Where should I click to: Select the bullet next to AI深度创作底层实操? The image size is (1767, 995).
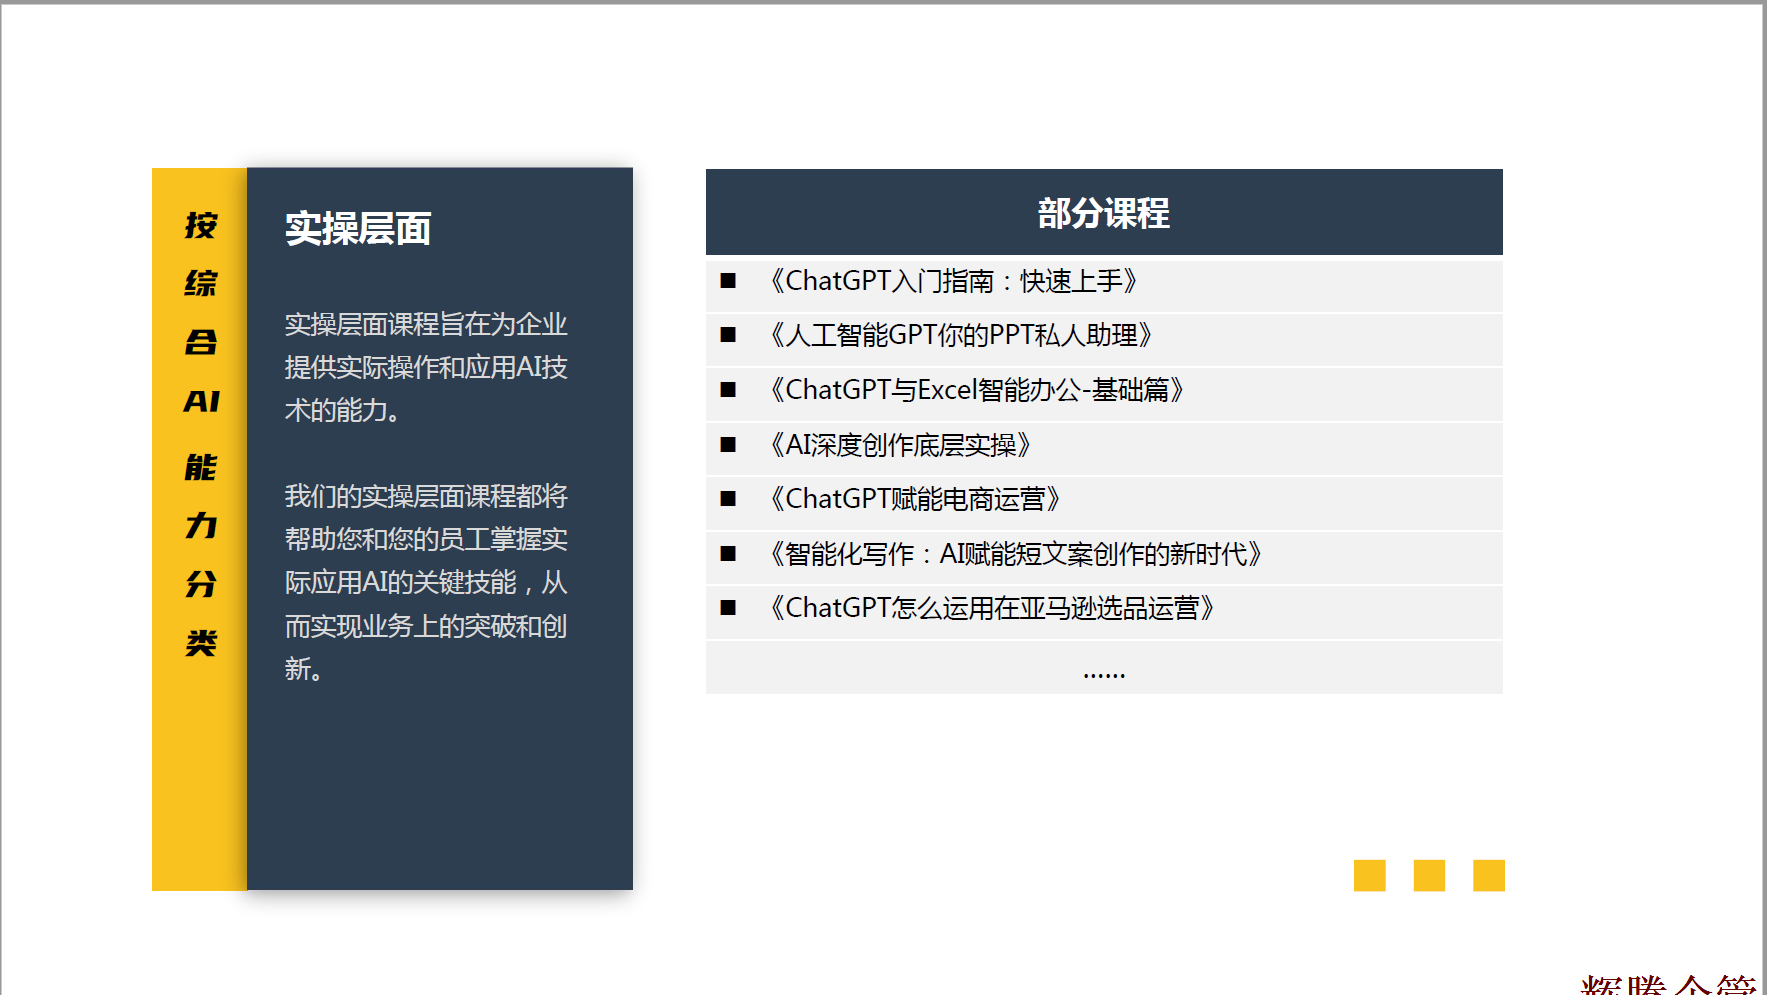pos(728,445)
